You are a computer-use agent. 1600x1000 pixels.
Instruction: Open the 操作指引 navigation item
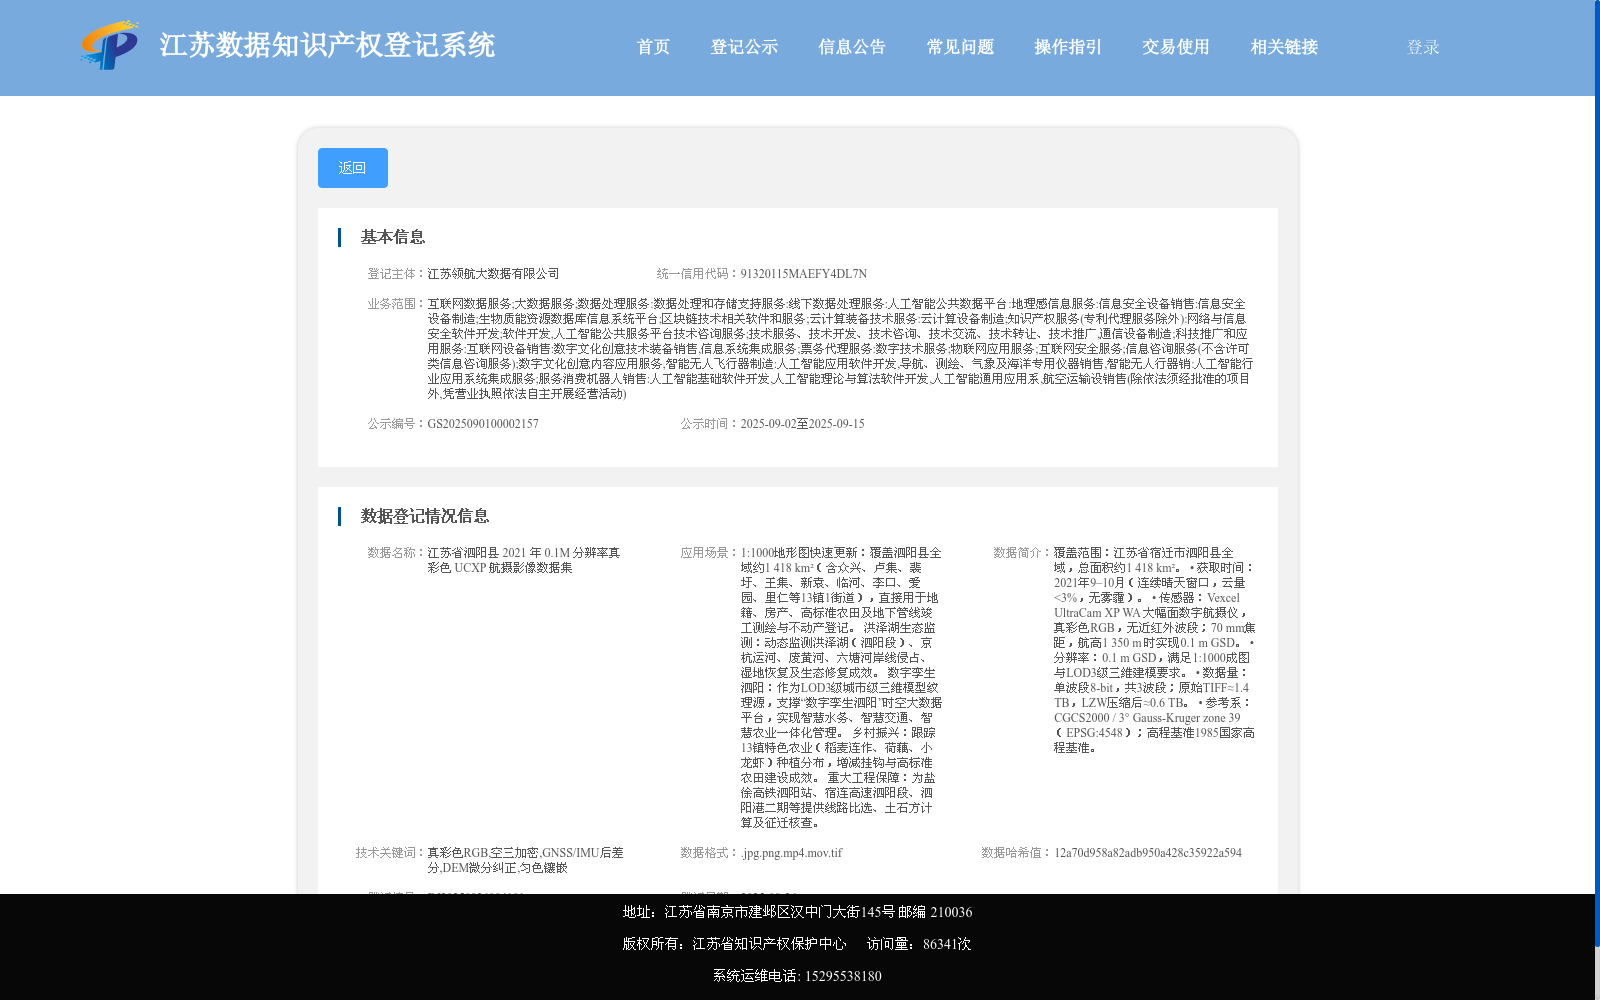click(1066, 46)
